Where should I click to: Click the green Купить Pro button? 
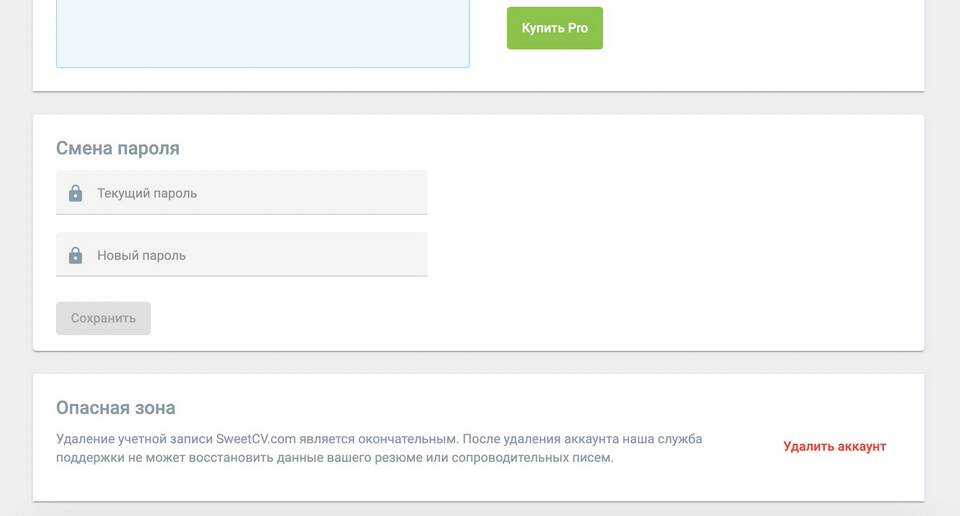555,28
